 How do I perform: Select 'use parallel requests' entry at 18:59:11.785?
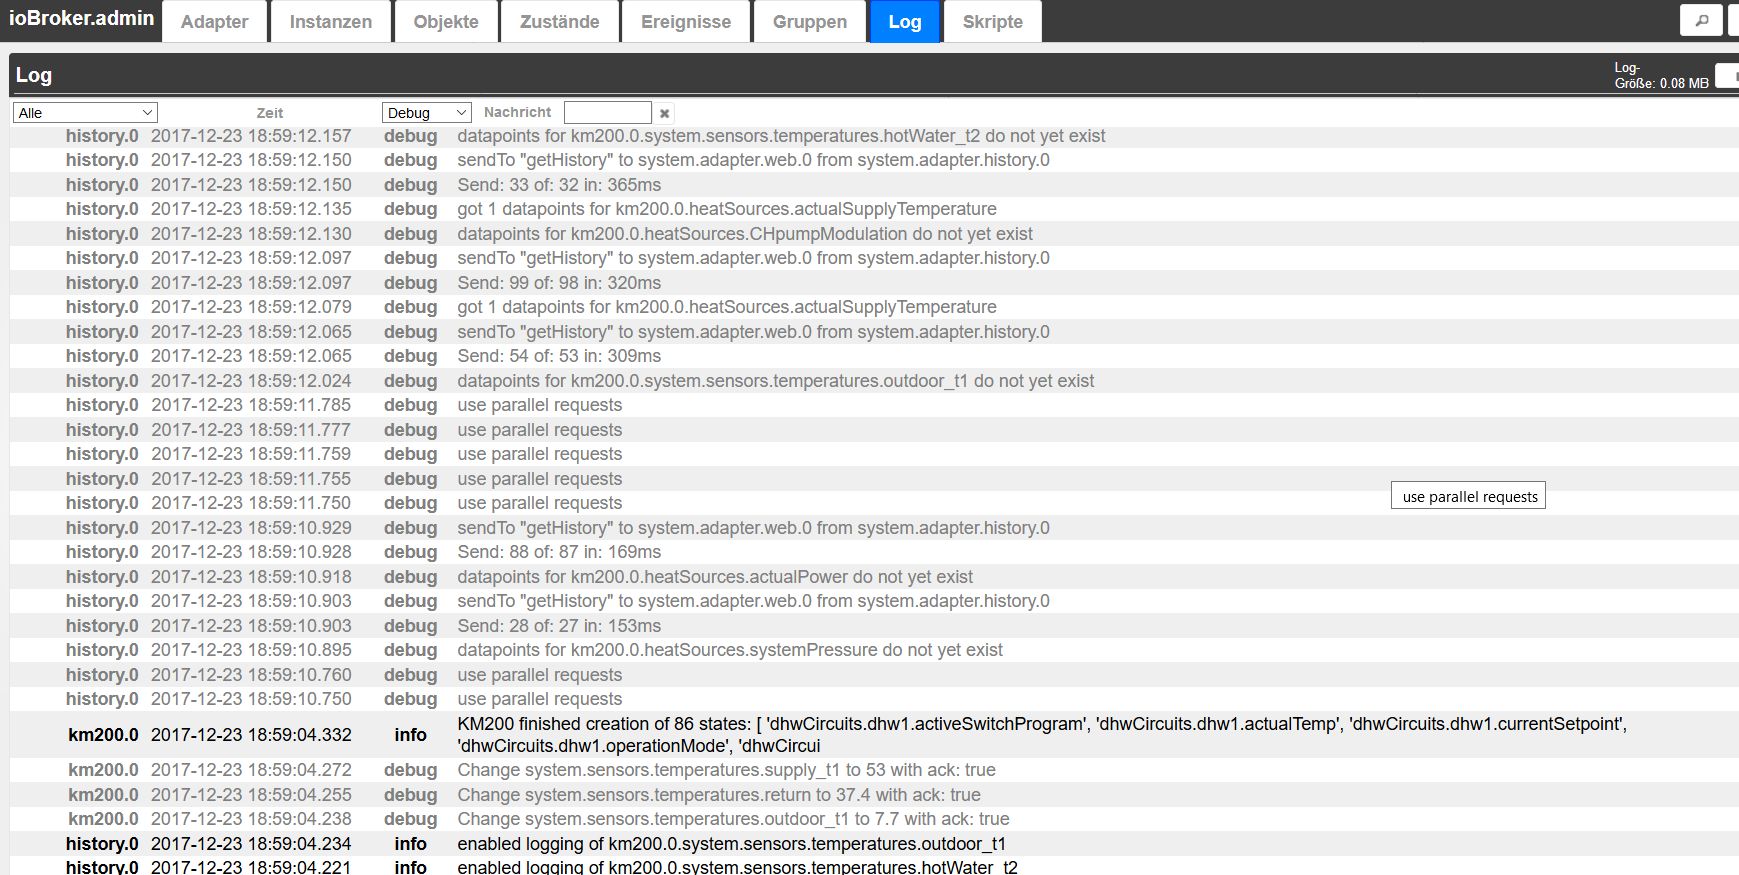click(x=539, y=405)
